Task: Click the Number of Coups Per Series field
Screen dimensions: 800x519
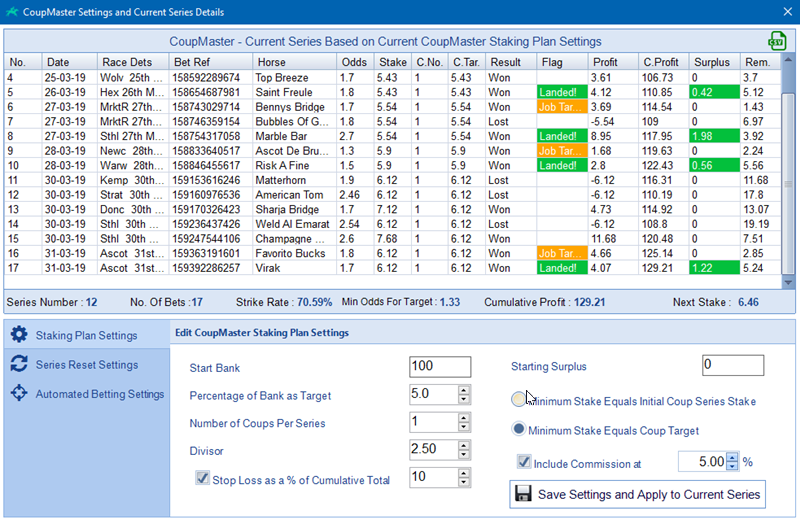Action: (x=433, y=422)
